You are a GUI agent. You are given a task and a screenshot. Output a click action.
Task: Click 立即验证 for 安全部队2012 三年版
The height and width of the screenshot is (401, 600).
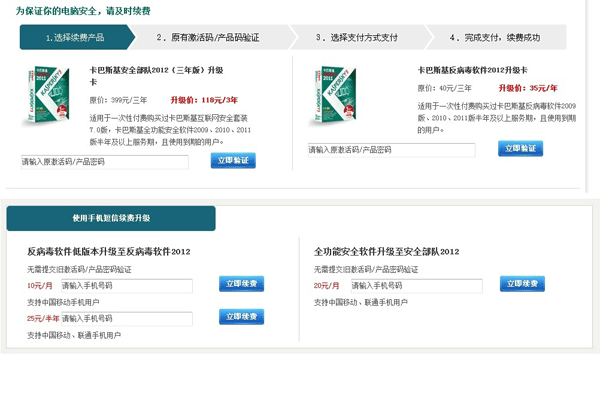(233, 160)
